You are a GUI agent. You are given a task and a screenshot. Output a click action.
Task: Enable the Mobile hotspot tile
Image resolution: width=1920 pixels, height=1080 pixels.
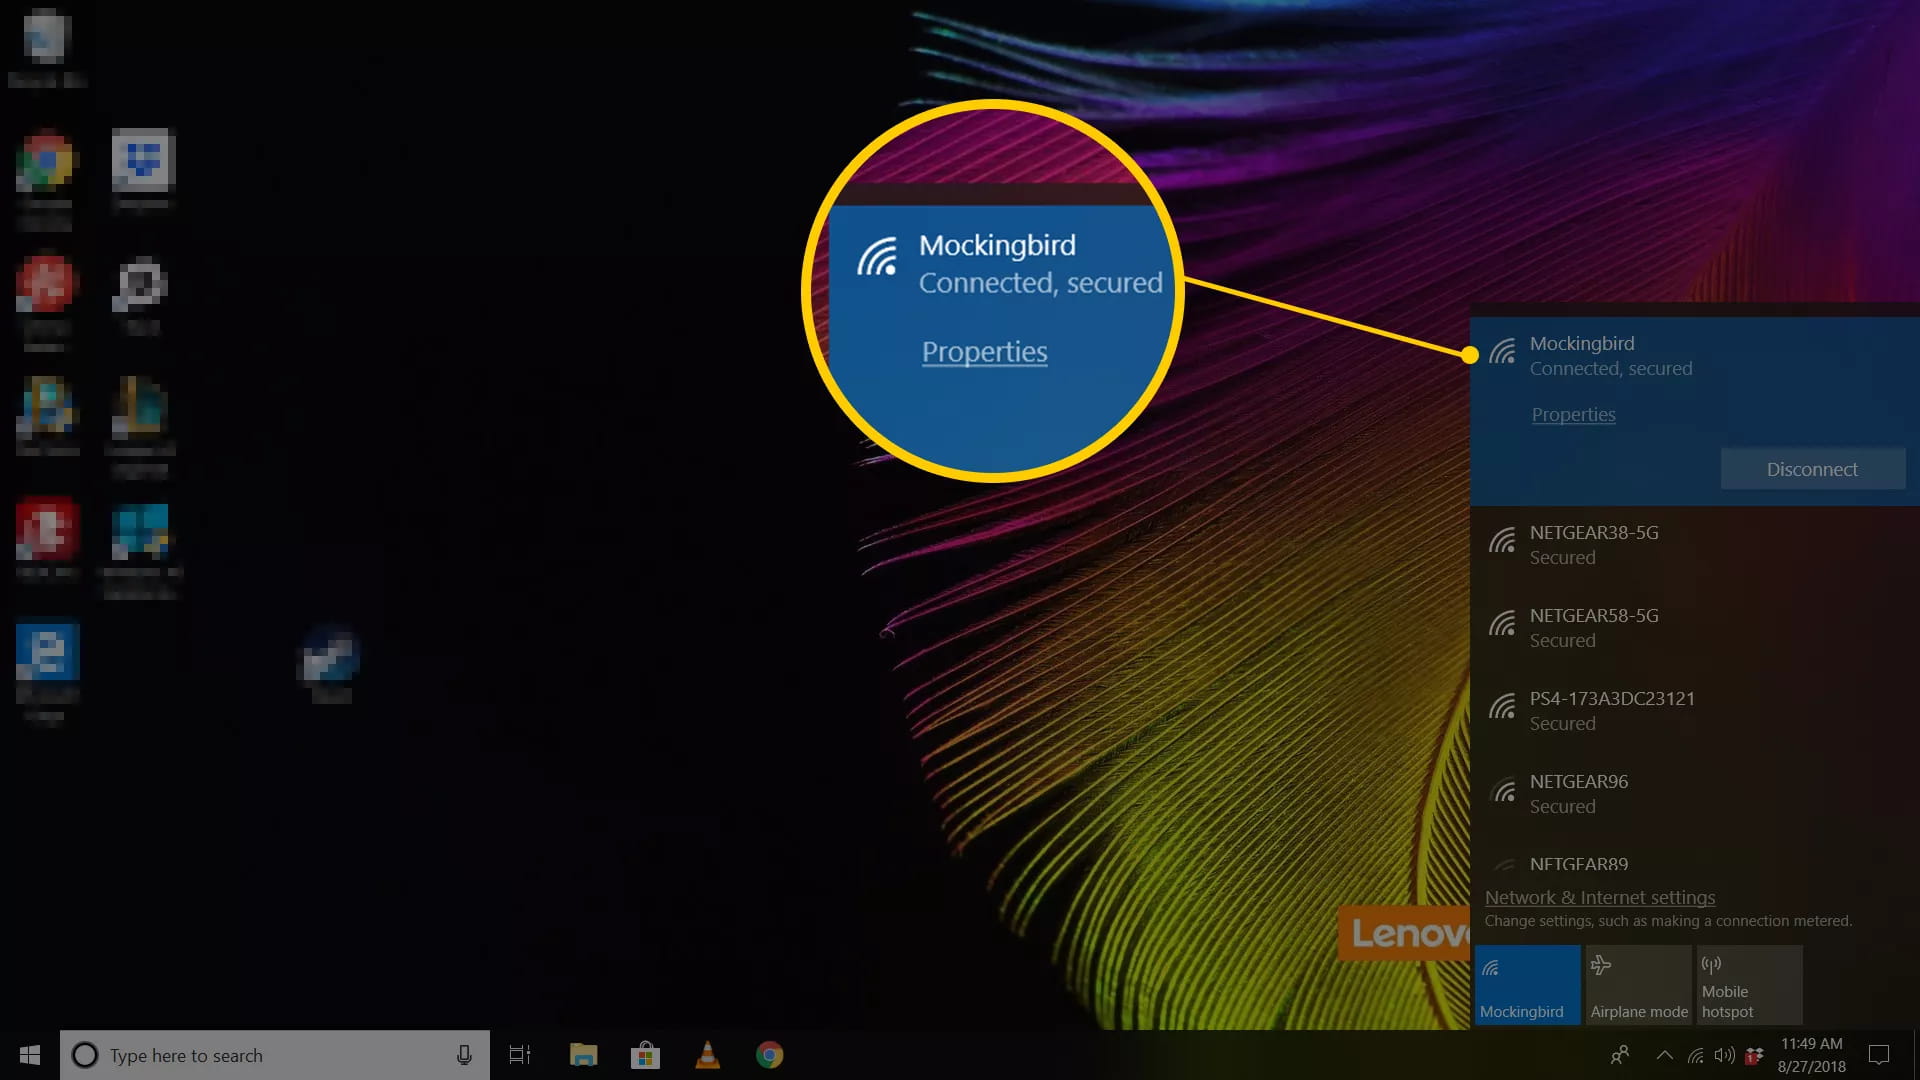(x=1749, y=985)
